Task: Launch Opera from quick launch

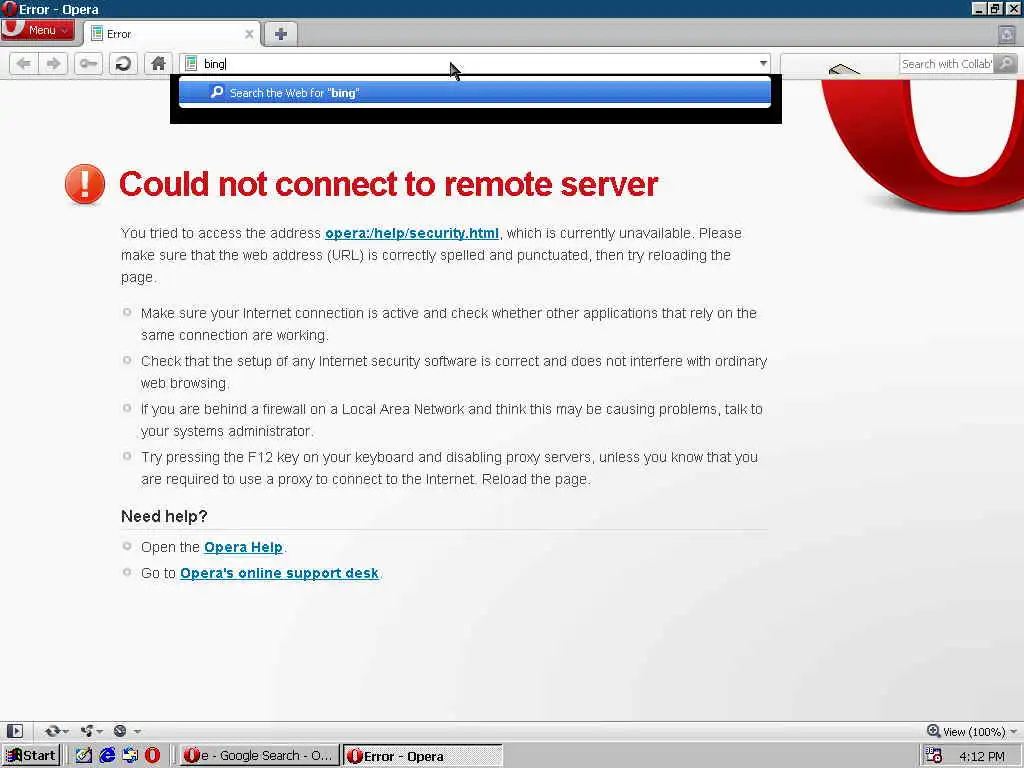Action: pos(152,756)
